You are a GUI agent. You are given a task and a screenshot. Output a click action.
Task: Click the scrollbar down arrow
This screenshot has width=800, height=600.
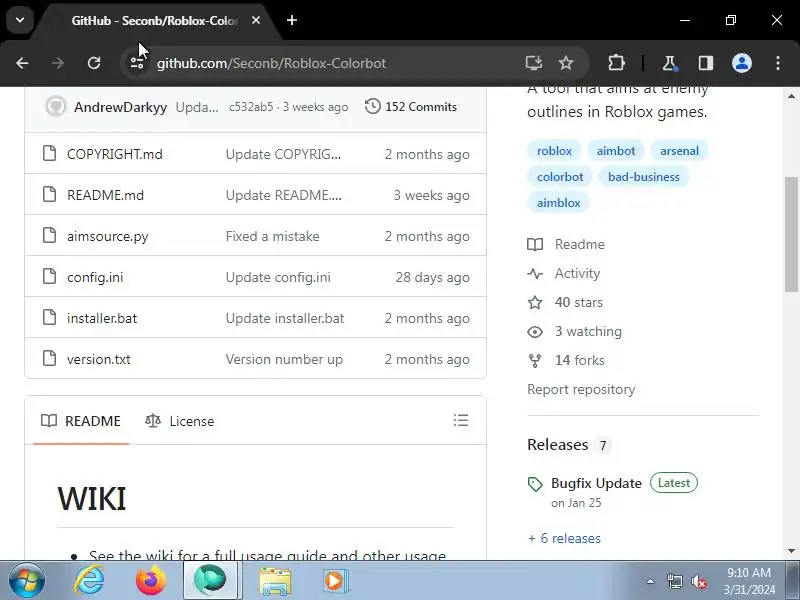pos(791,551)
